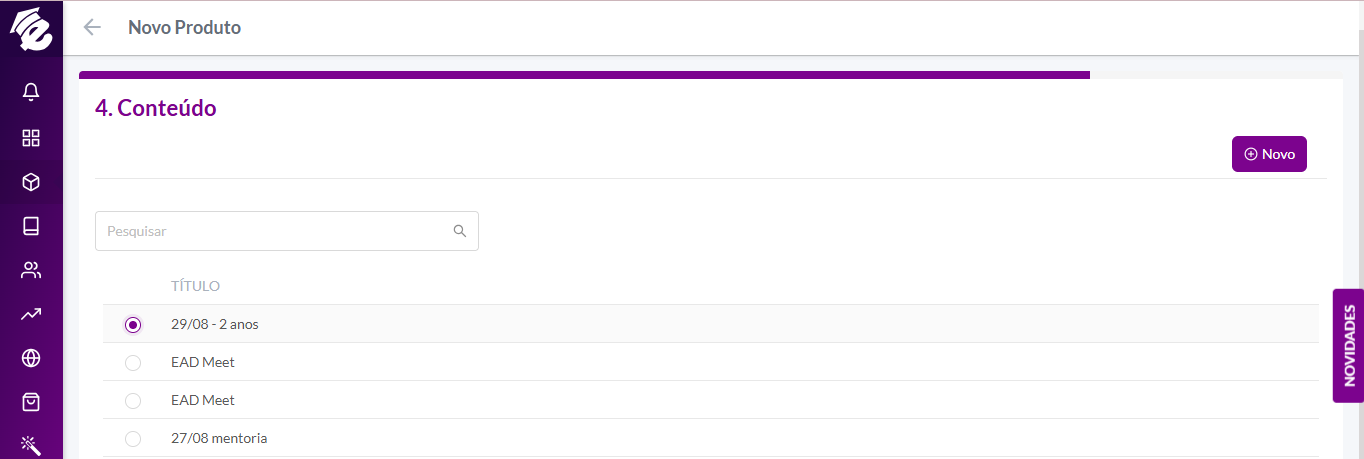Open the book courses icon
The height and width of the screenshot is (459, 1364).
point(31,226)
